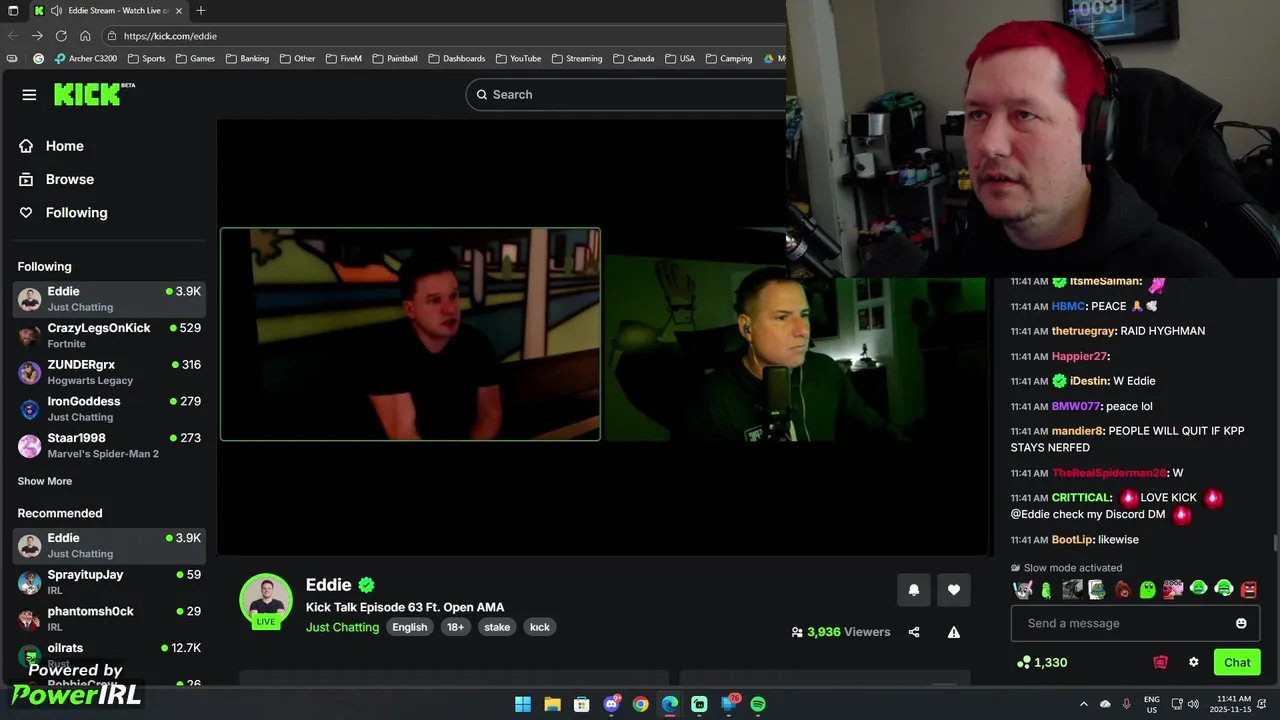Click the chat scrollbar
Screen dimensions: 1280x720
pyautogui.click(x=1274, y=543)
